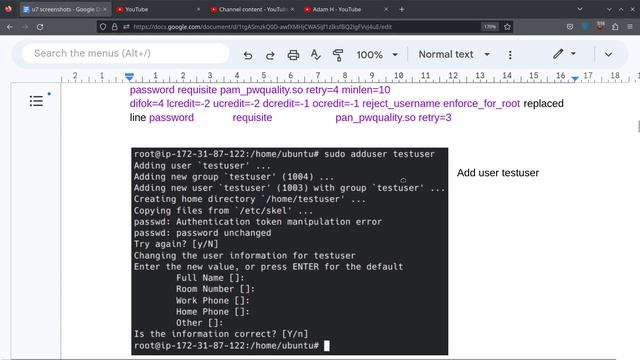Show the document outline list icon

[x=36, y=101]
